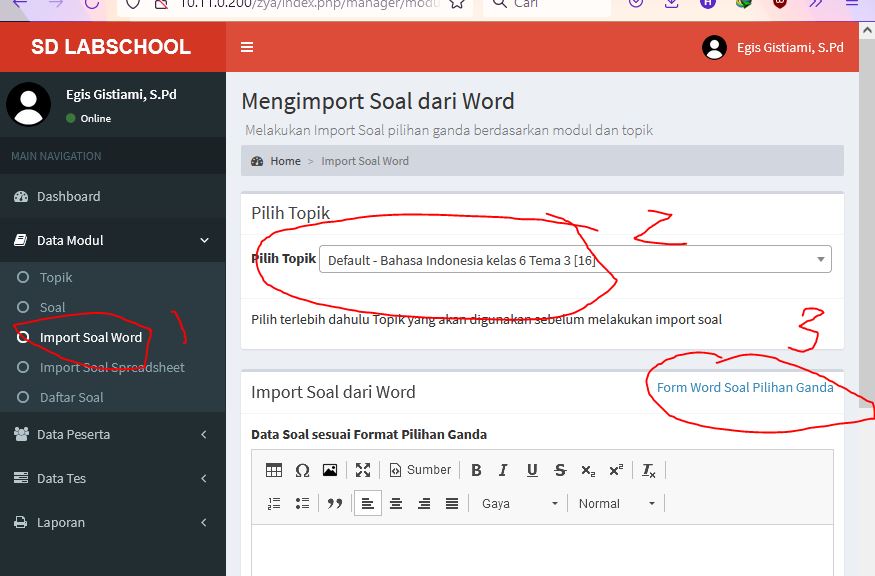Insert block quote in editor

tap(335, 503)
